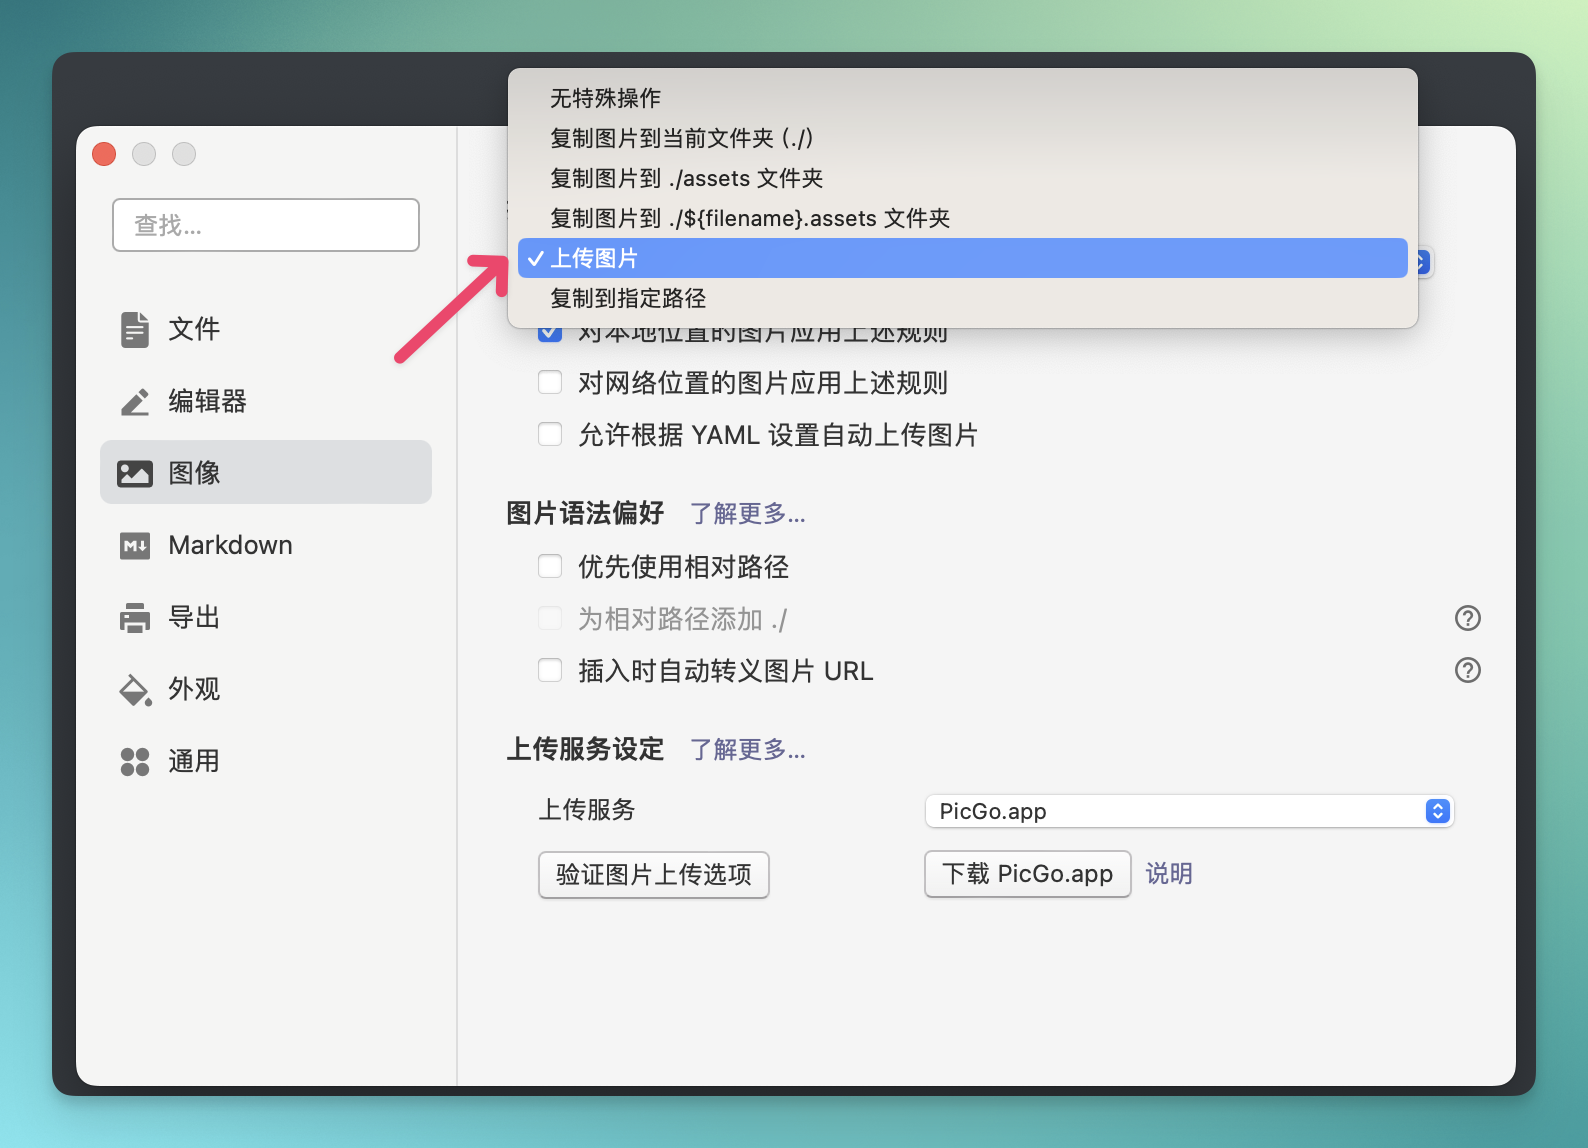Open the 说明 link

pos(1169,874)
